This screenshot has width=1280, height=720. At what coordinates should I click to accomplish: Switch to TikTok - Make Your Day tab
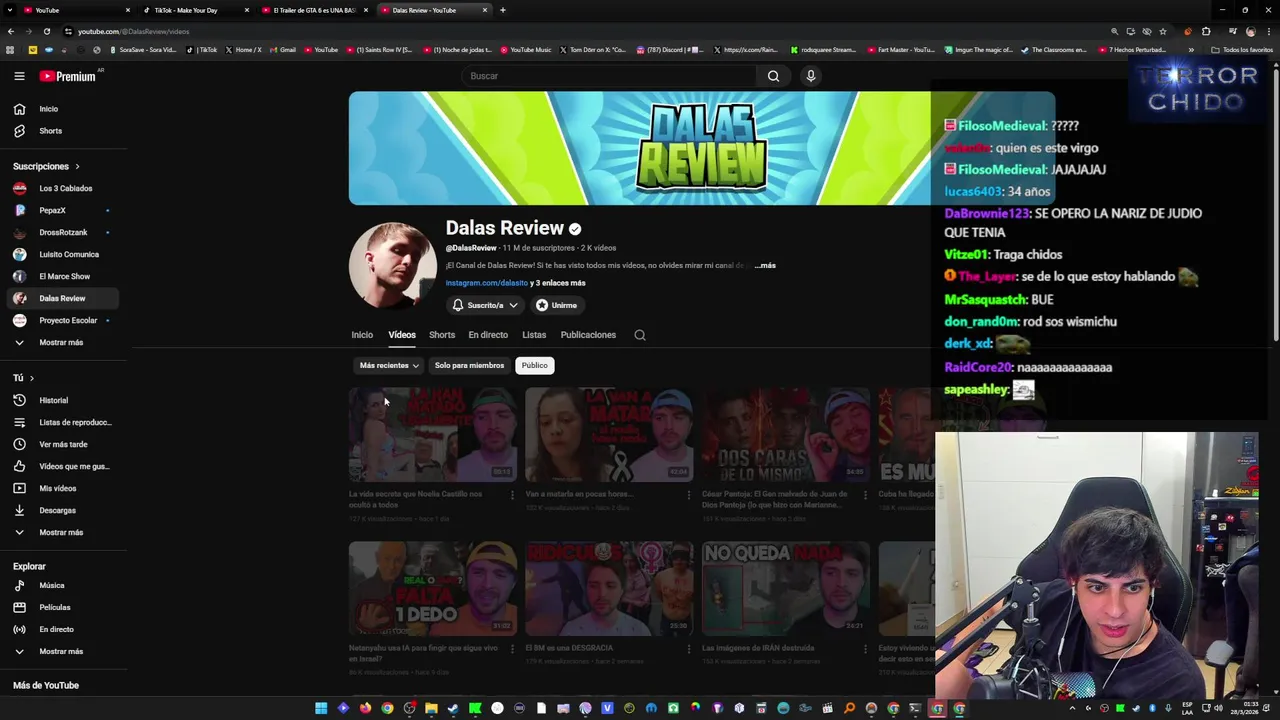pyautogui.click(x=195, y=10)
